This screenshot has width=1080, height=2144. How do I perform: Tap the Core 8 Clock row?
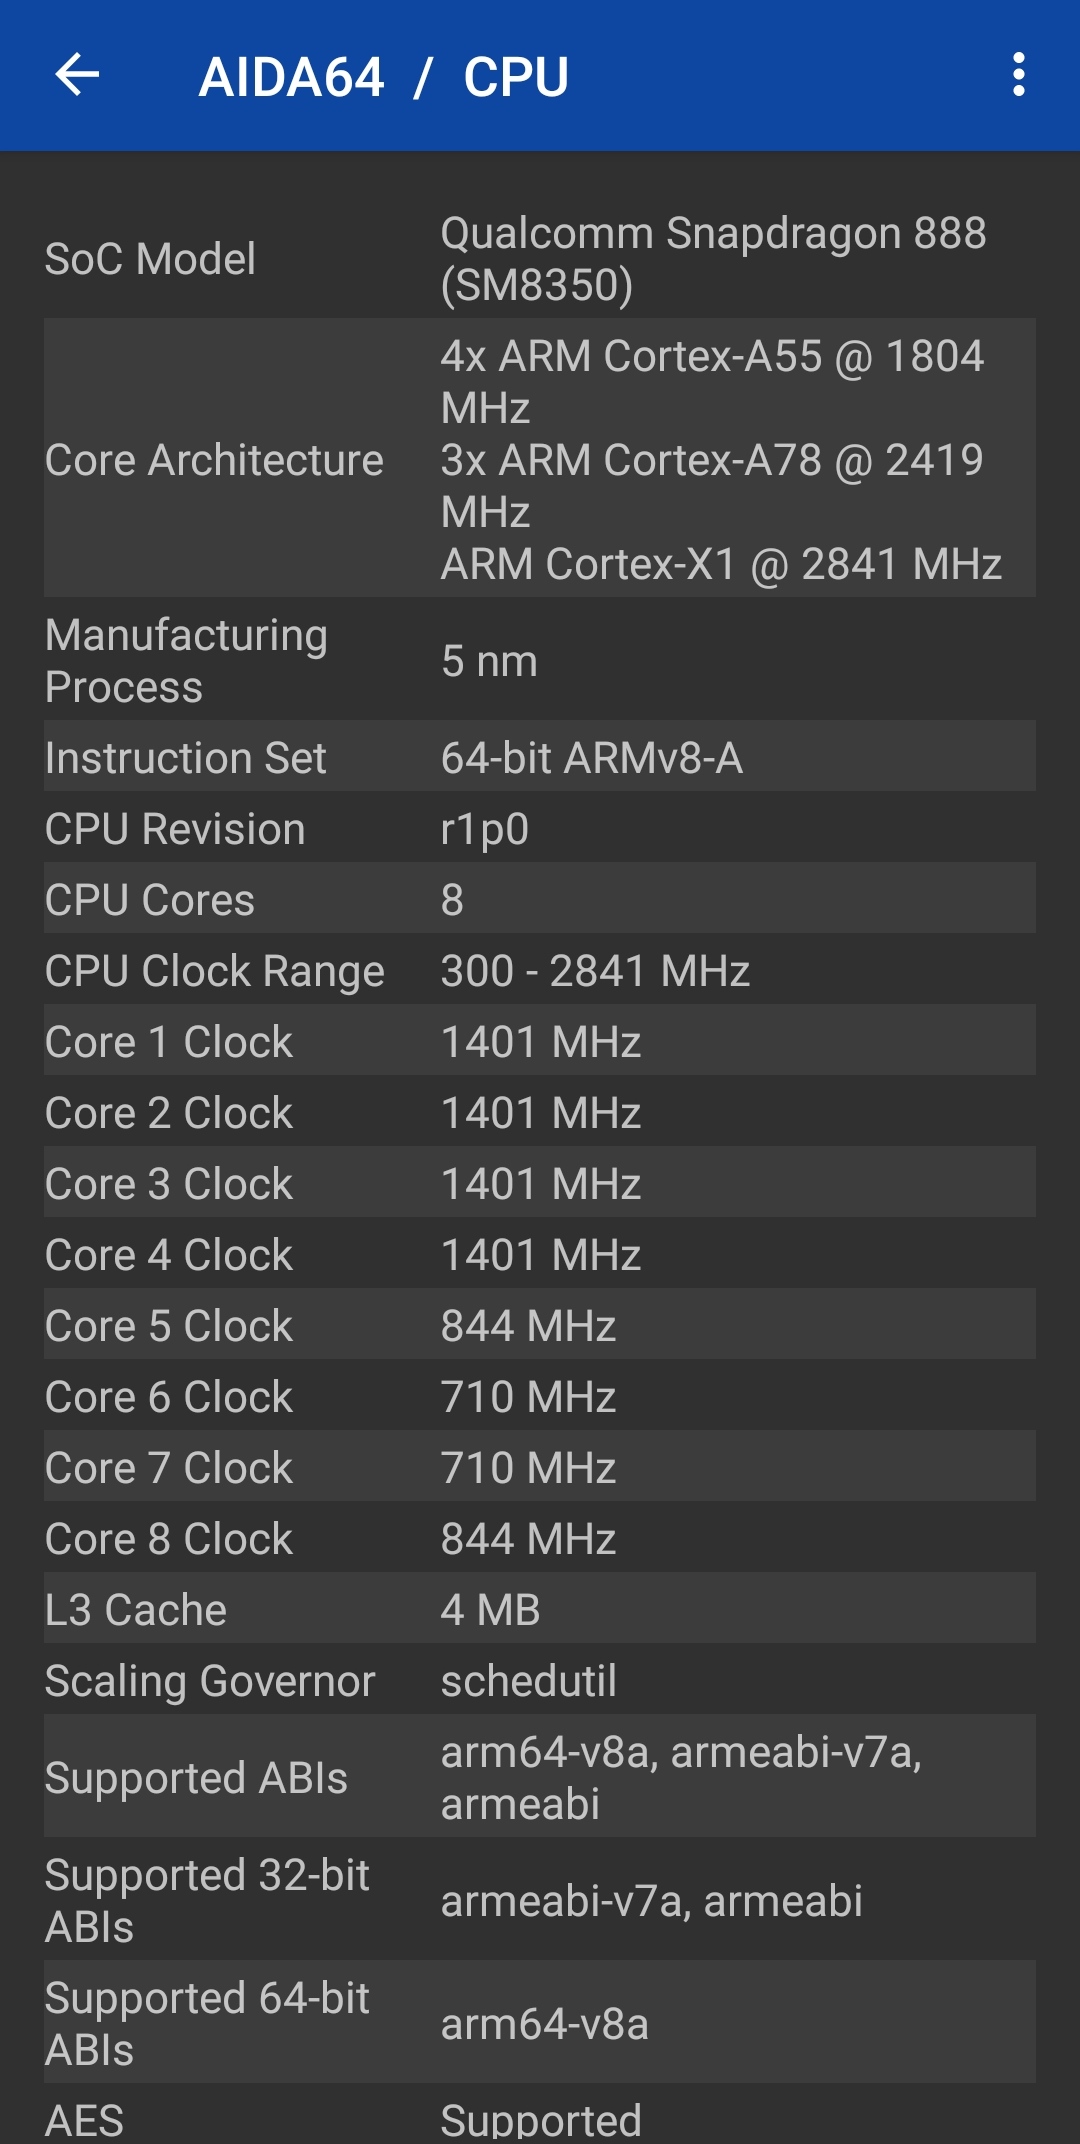[540, 1538]
